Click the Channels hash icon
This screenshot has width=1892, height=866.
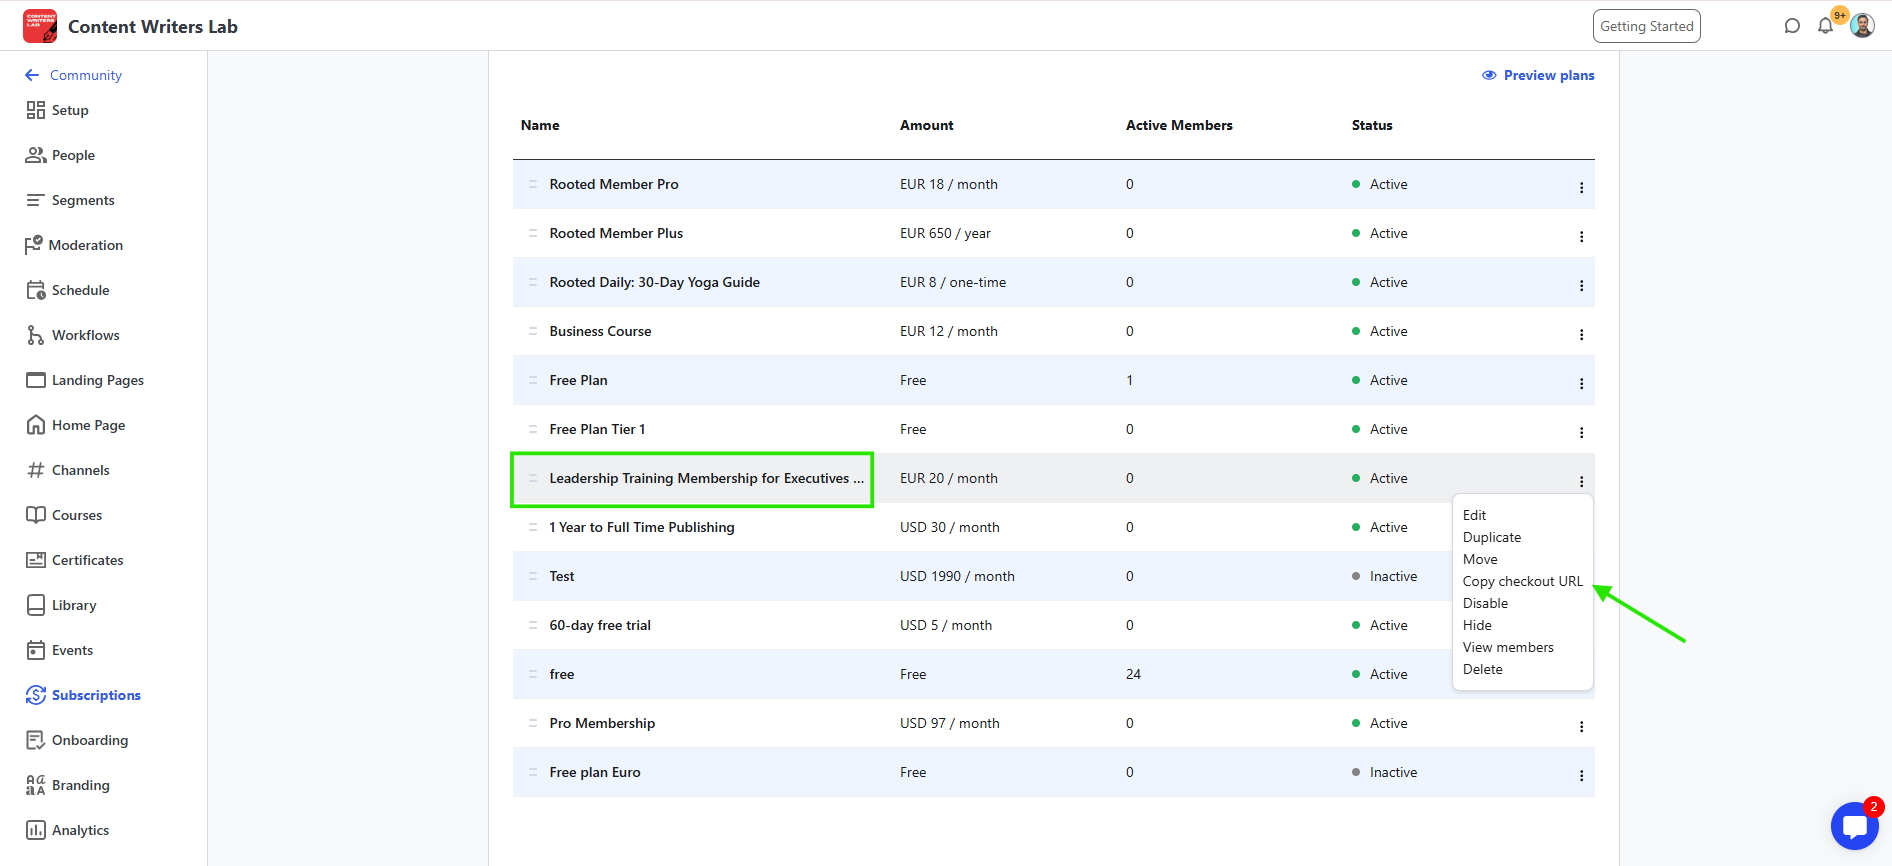(x=36, y=470)
